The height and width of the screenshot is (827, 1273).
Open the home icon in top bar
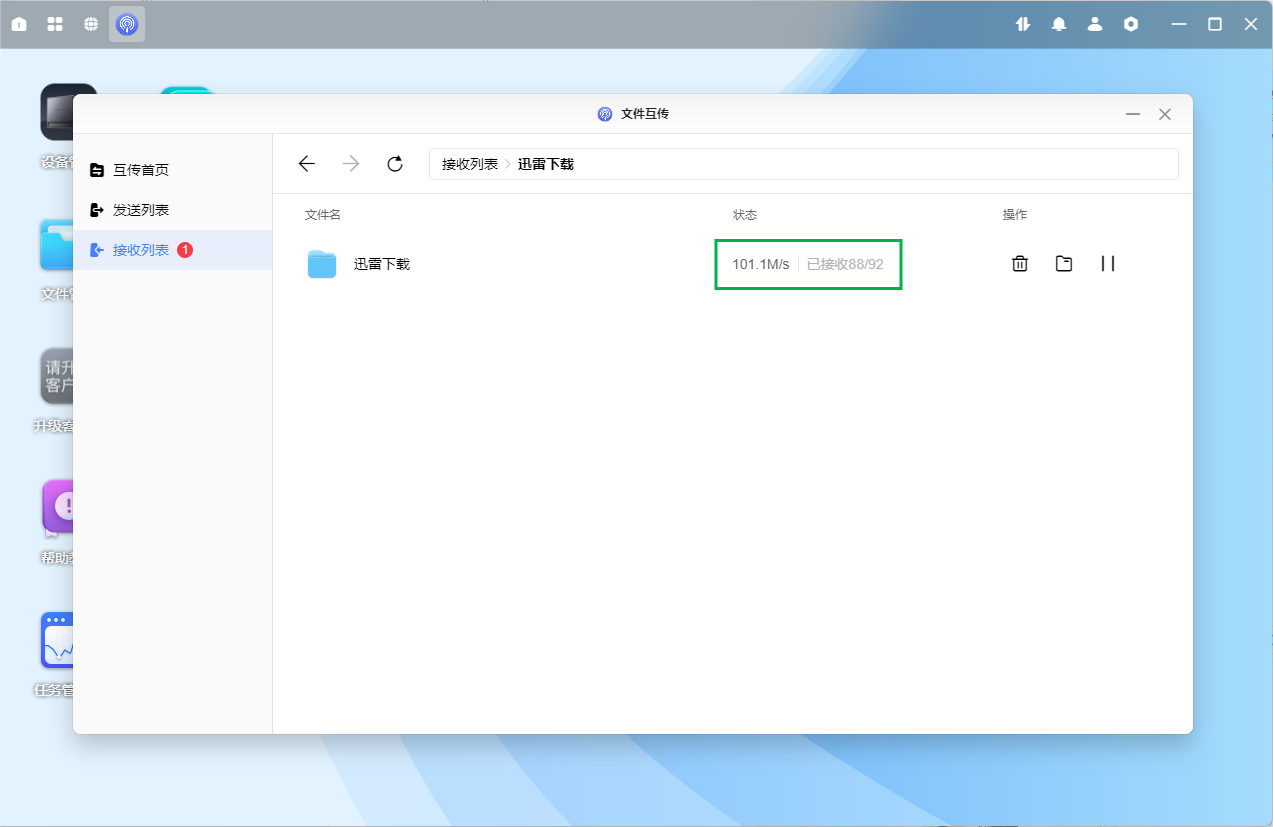click(x=19, y=24)
